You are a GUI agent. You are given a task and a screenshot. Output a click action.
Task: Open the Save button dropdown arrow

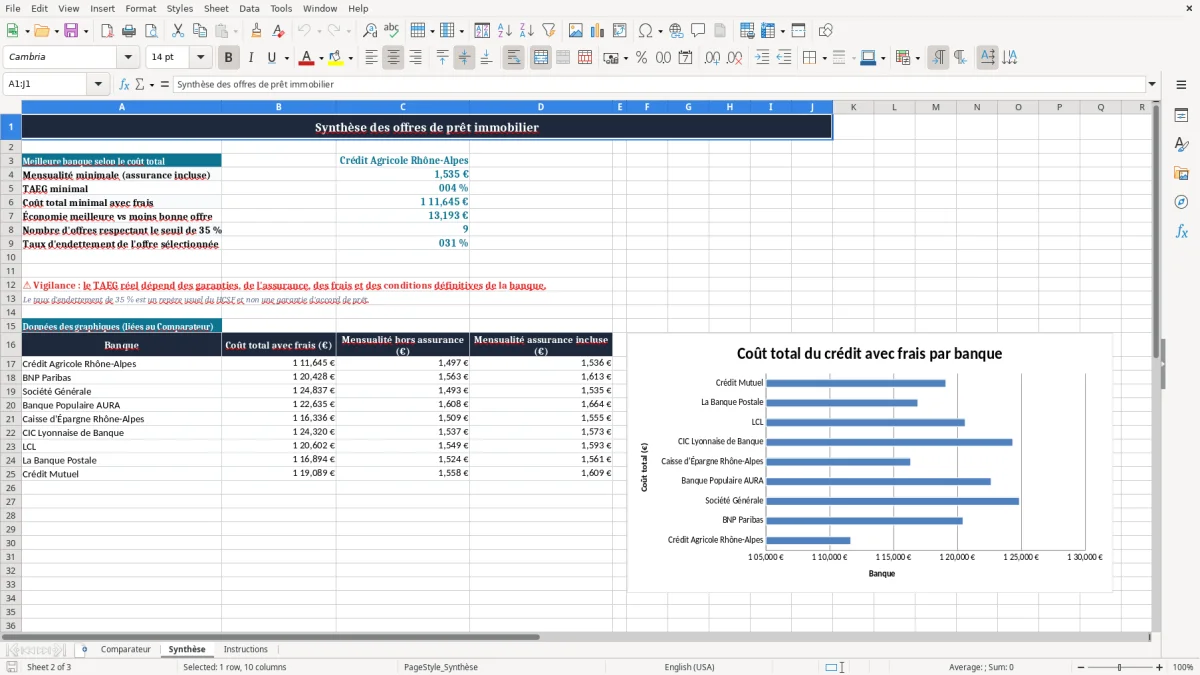click(85, 31)
